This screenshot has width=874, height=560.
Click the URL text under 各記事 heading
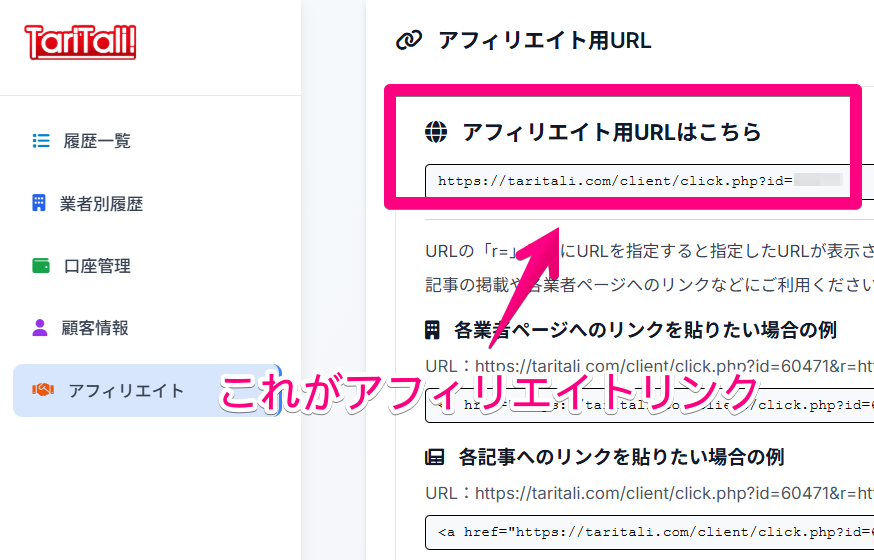pyautogui.click(x=649, y=493)
